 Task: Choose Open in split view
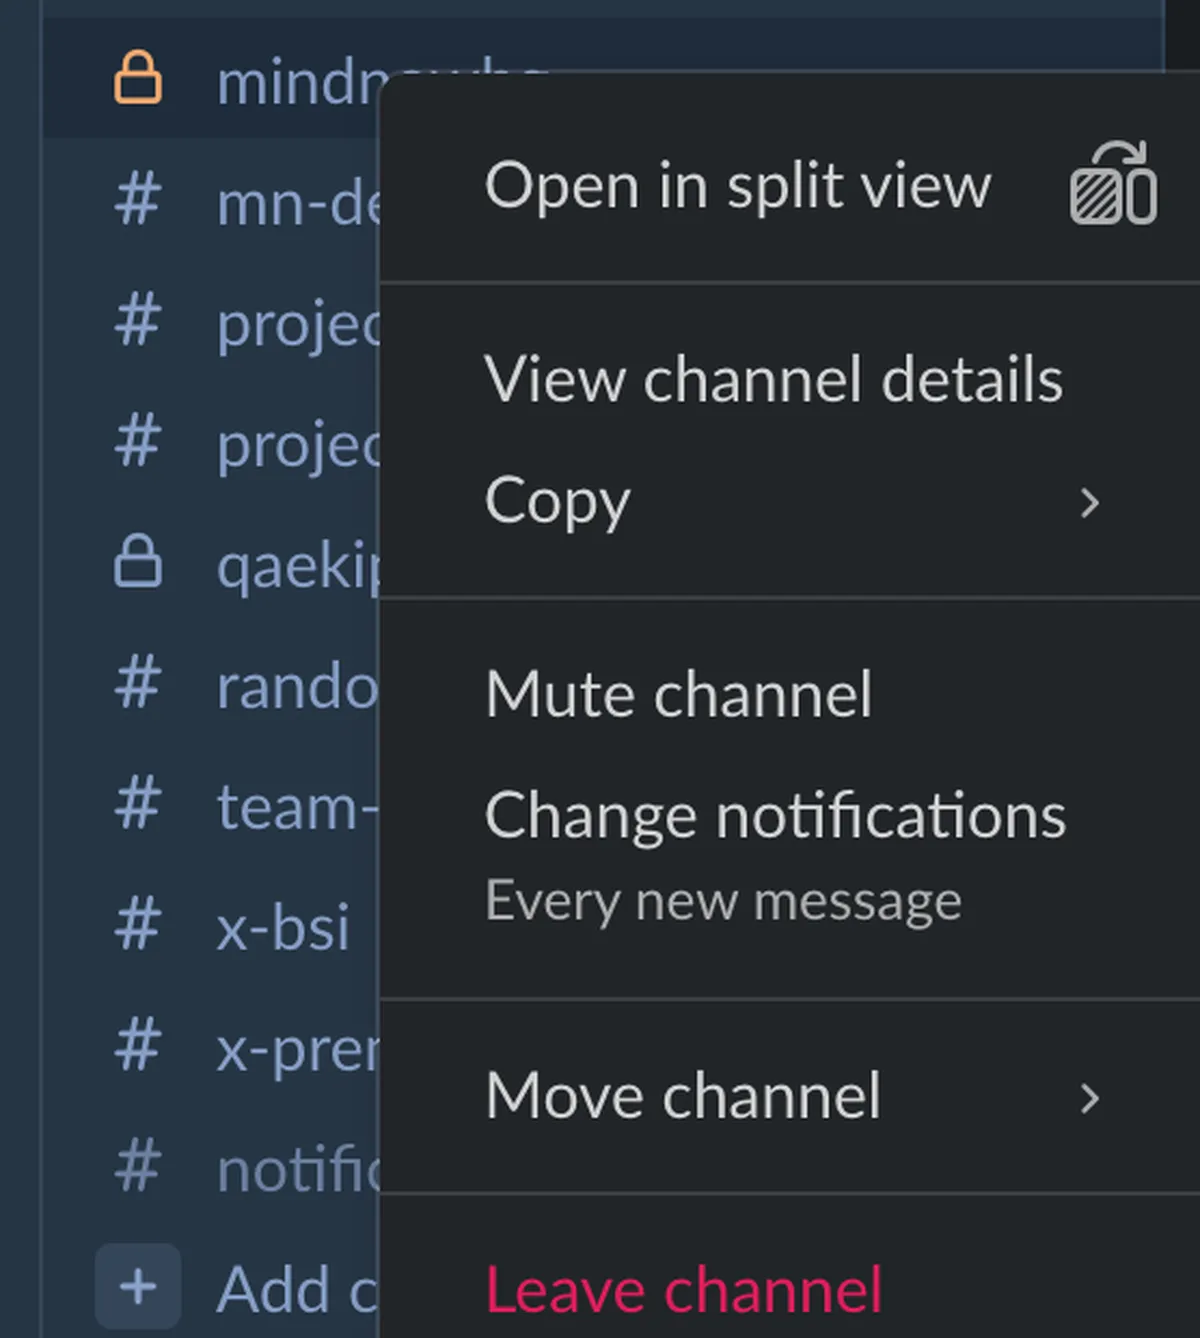[740, 188]
